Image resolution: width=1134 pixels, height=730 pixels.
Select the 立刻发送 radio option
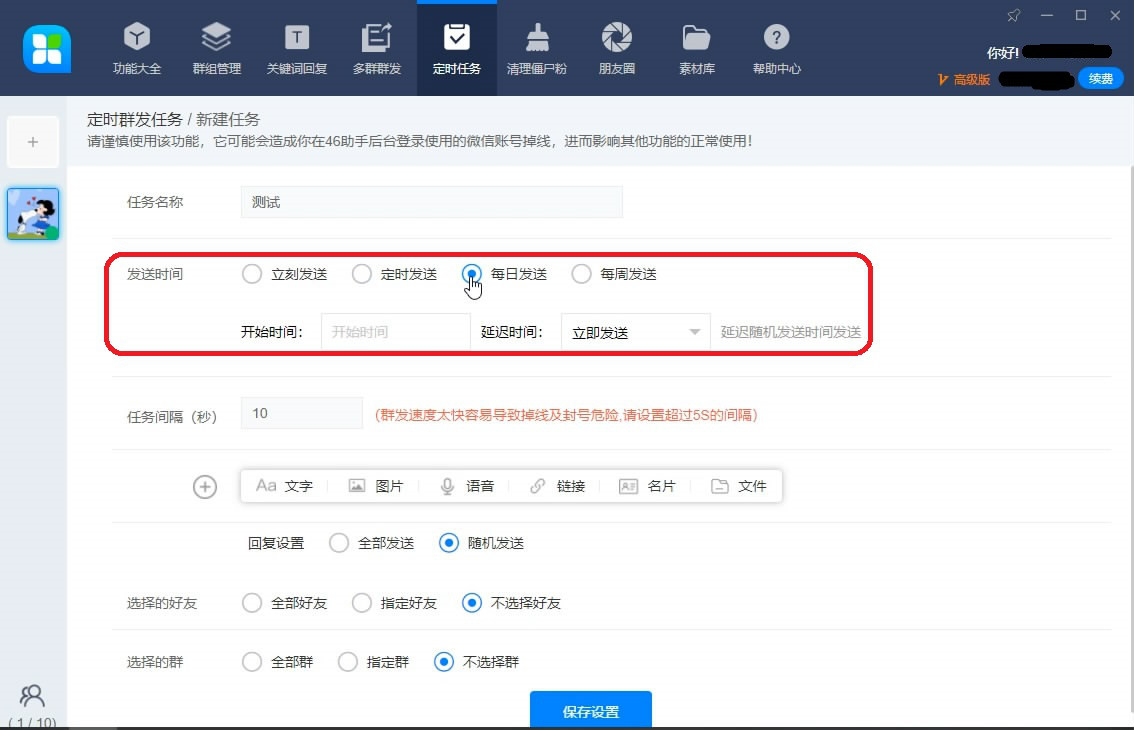[x=252, y=274]
